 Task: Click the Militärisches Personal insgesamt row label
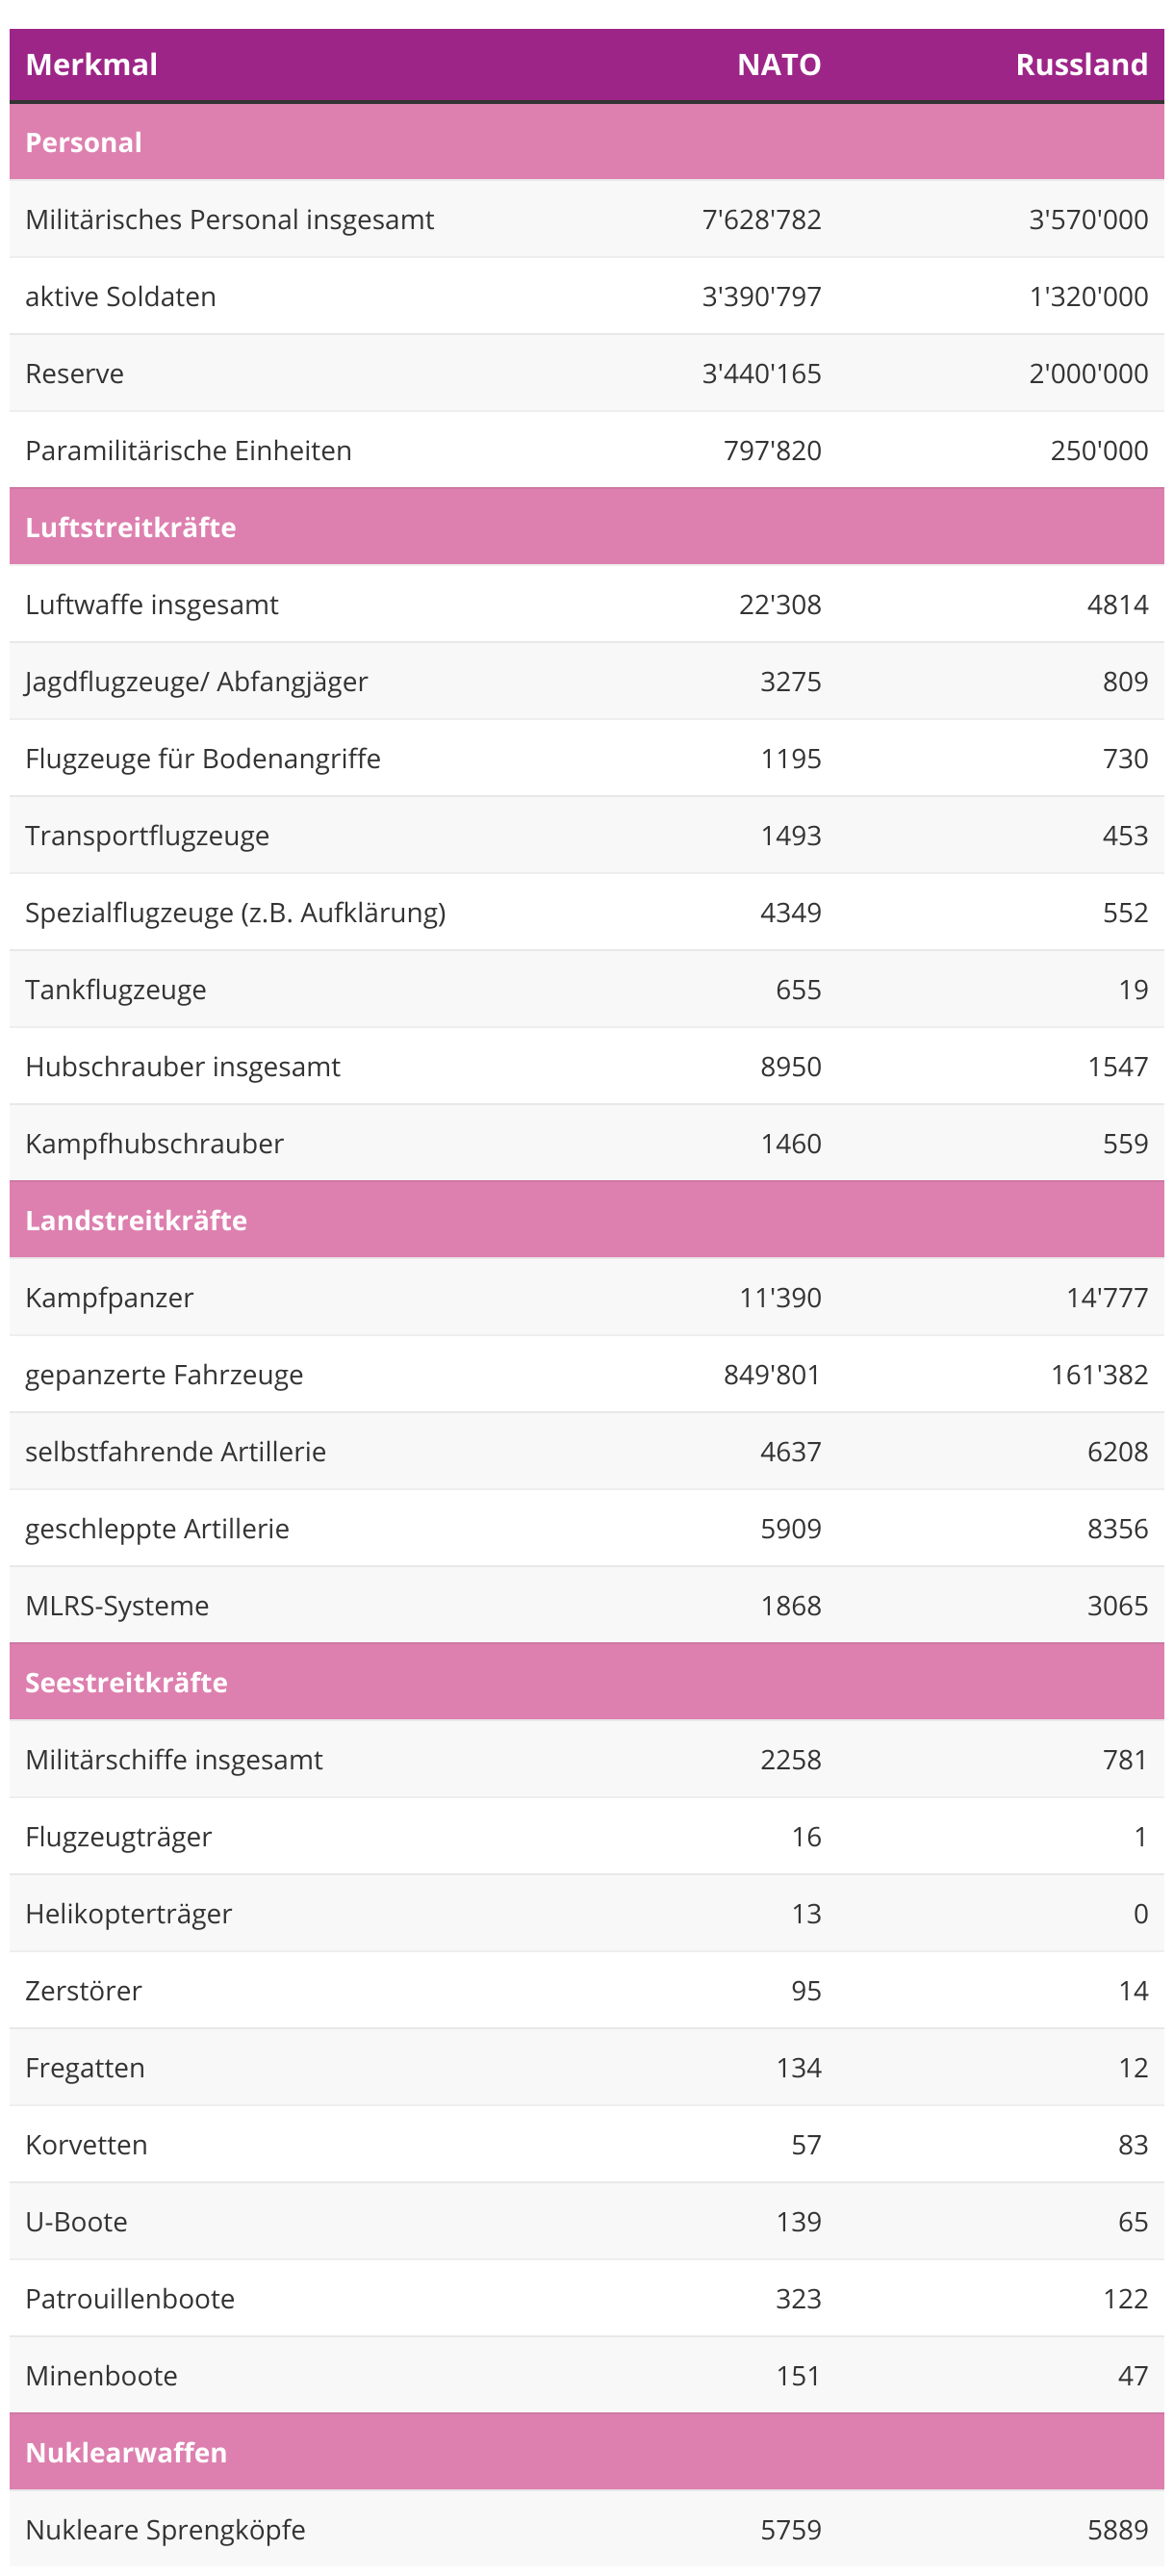pyautogui.click(x=230, y=220)
